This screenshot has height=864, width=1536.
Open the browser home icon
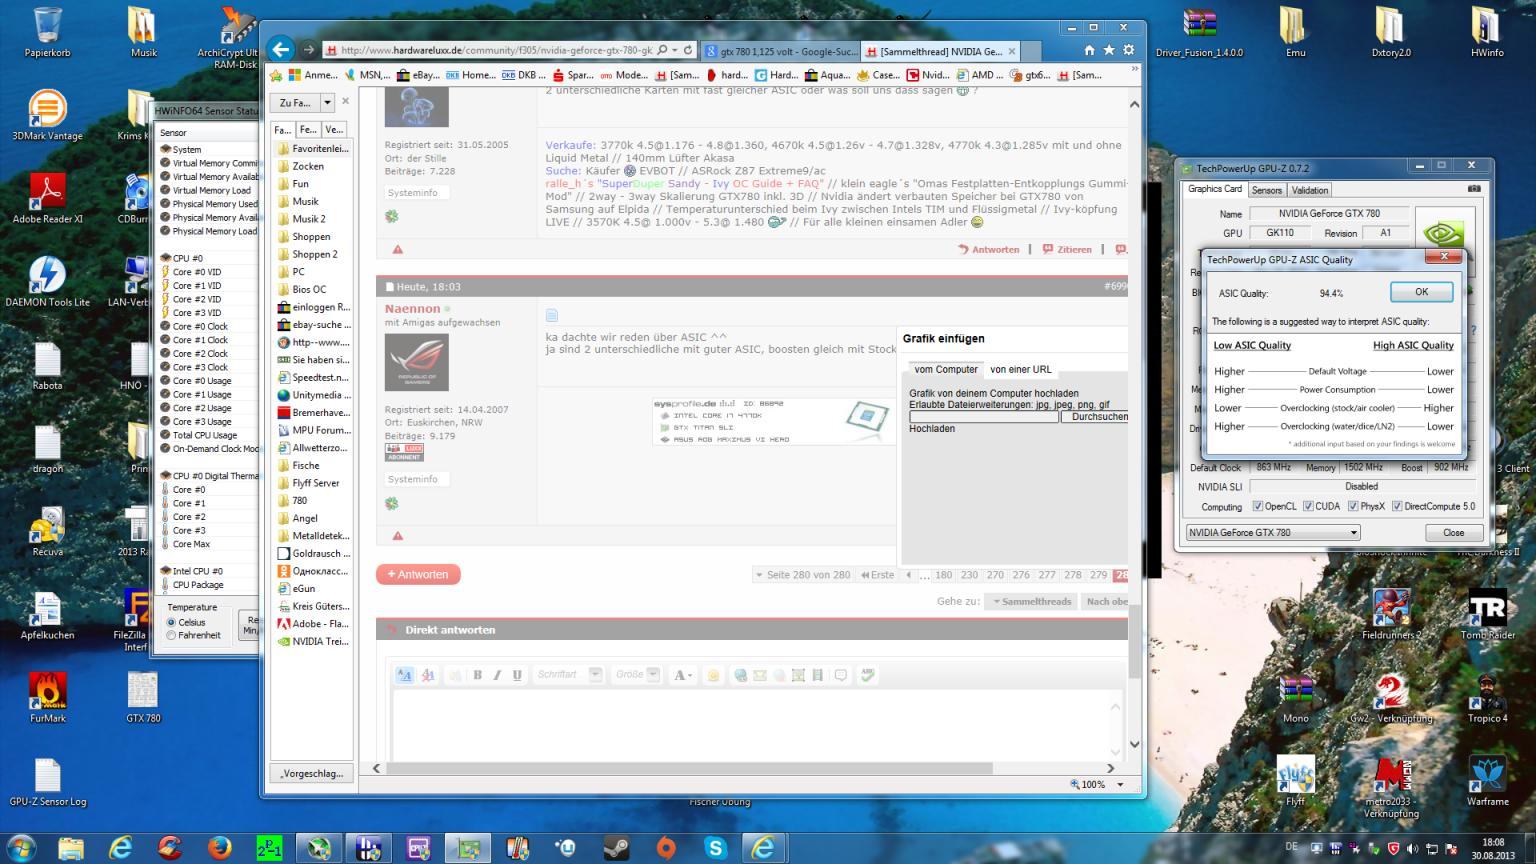point(1089,50)
